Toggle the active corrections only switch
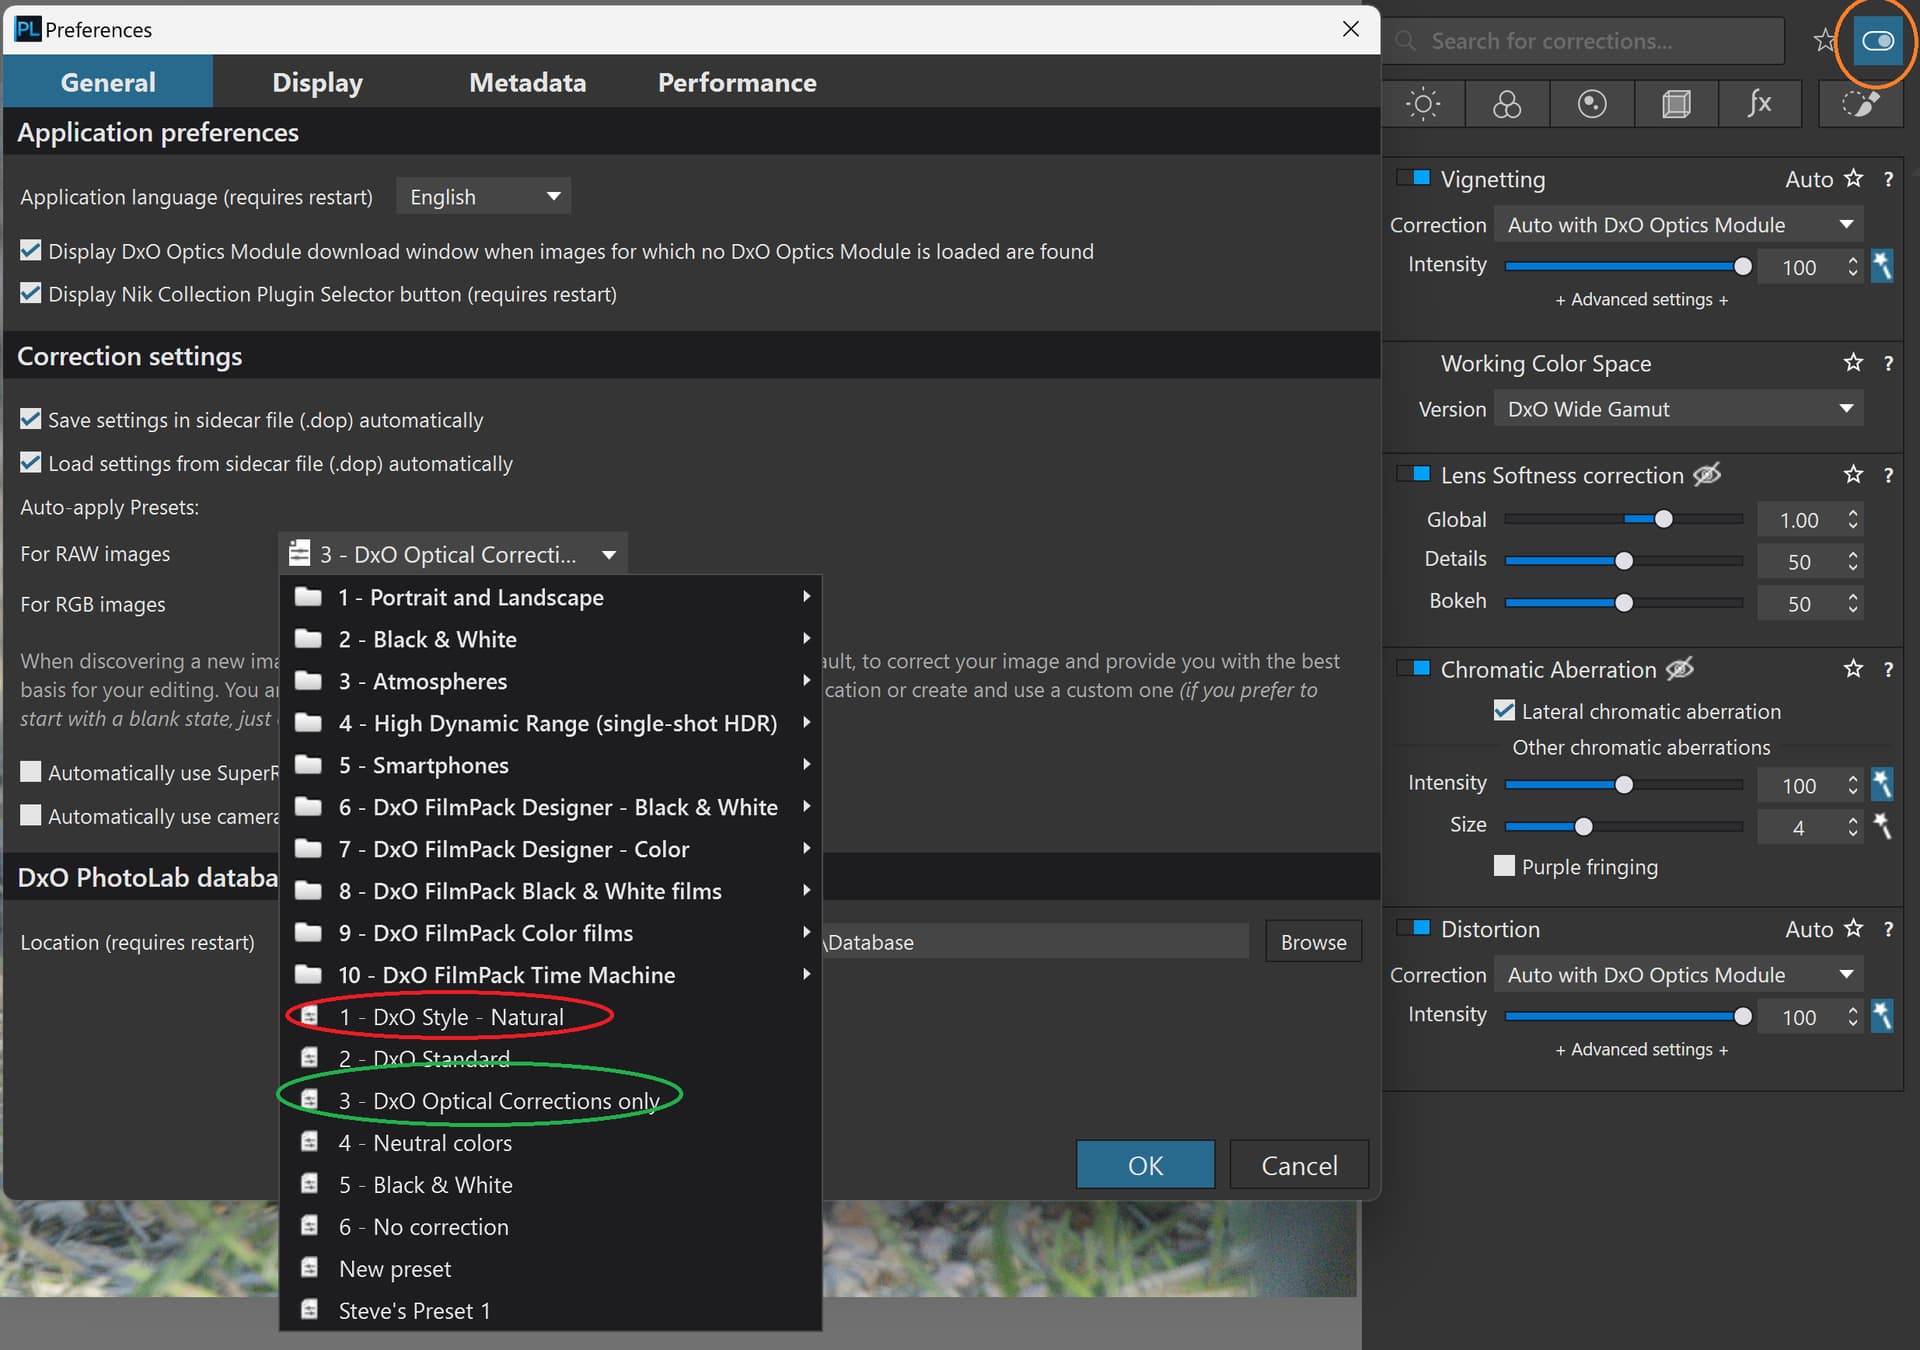This screenshot has width=1920, height=1350. 1878,41
